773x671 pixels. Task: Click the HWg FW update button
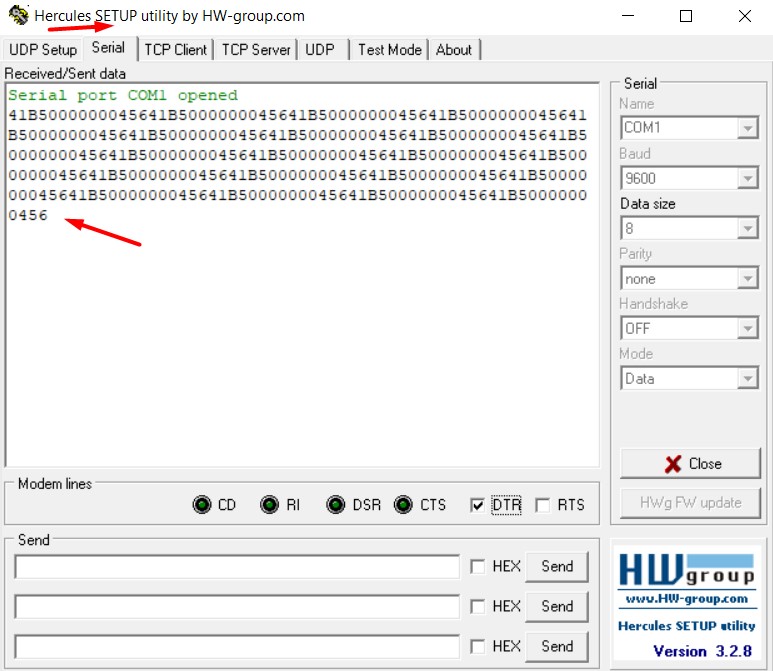690,503
